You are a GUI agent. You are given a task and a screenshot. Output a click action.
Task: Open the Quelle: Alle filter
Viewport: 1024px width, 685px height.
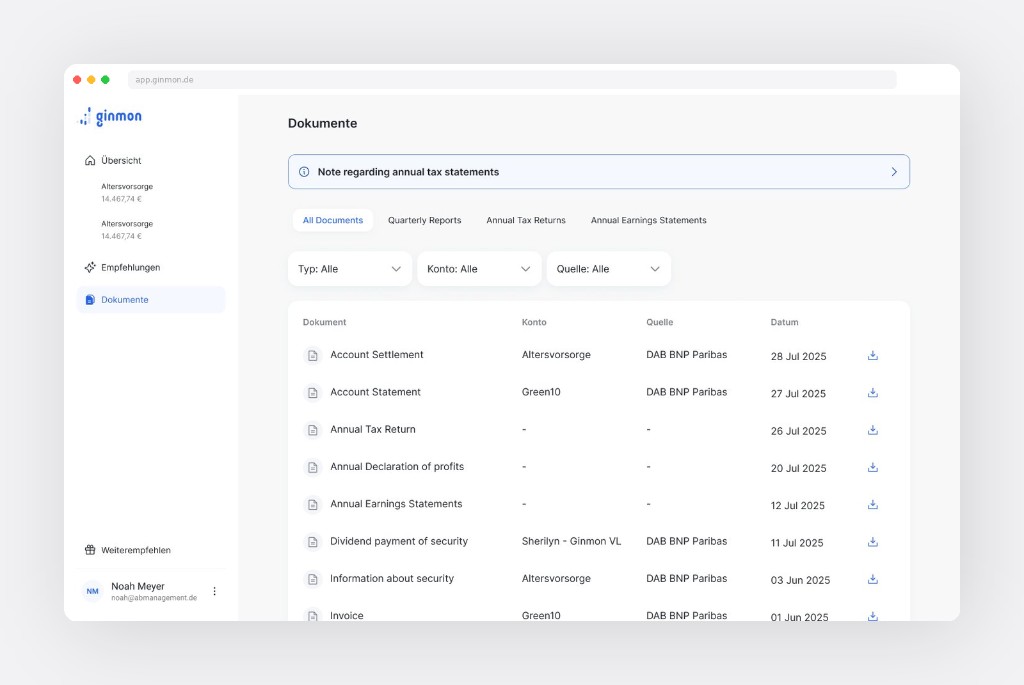click(608, 269)
